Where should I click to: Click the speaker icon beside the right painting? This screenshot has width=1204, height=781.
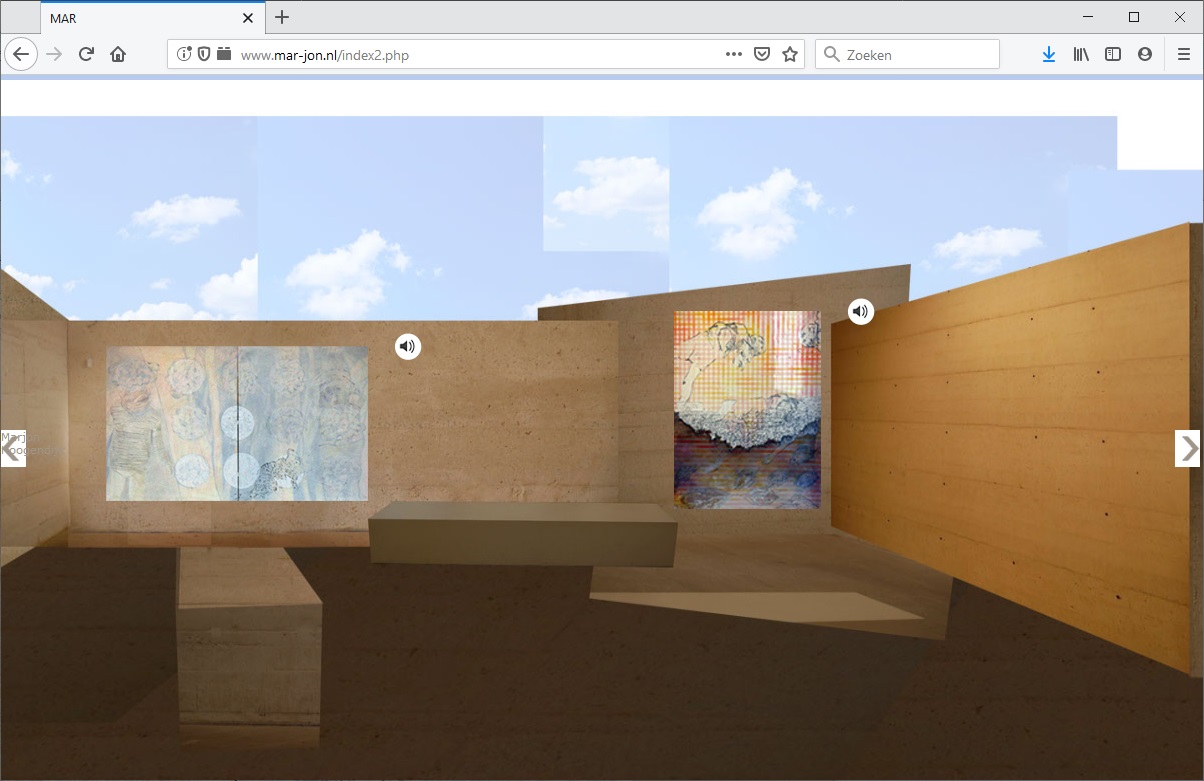tap(861, 312)
